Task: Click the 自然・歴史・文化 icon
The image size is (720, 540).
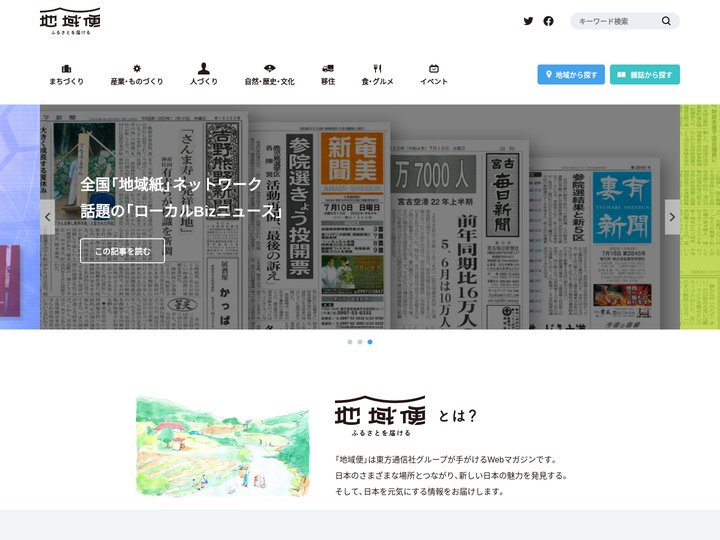Action: [270, 68]
